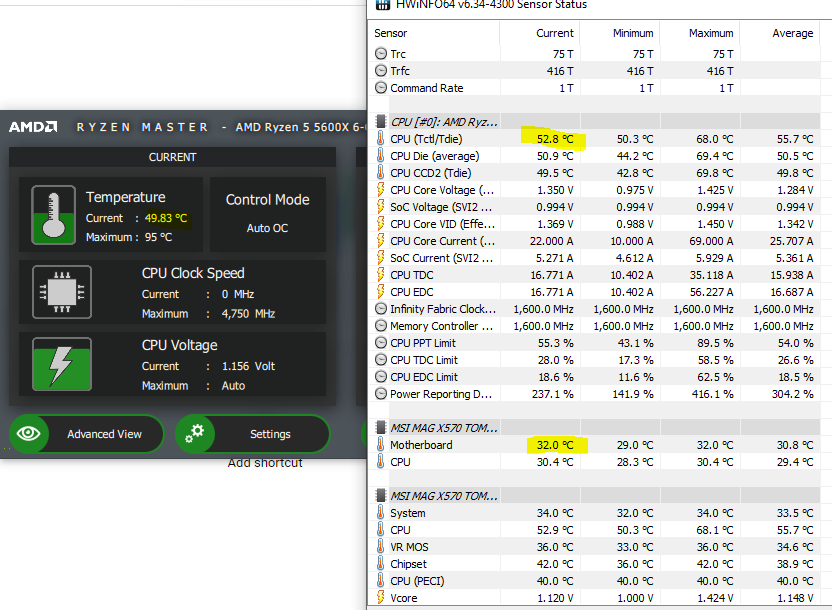This screenshot has height=610, width=832.
Task: Click thermometer icon beside CPU Die (average)
Action: [x=380, y=155]
